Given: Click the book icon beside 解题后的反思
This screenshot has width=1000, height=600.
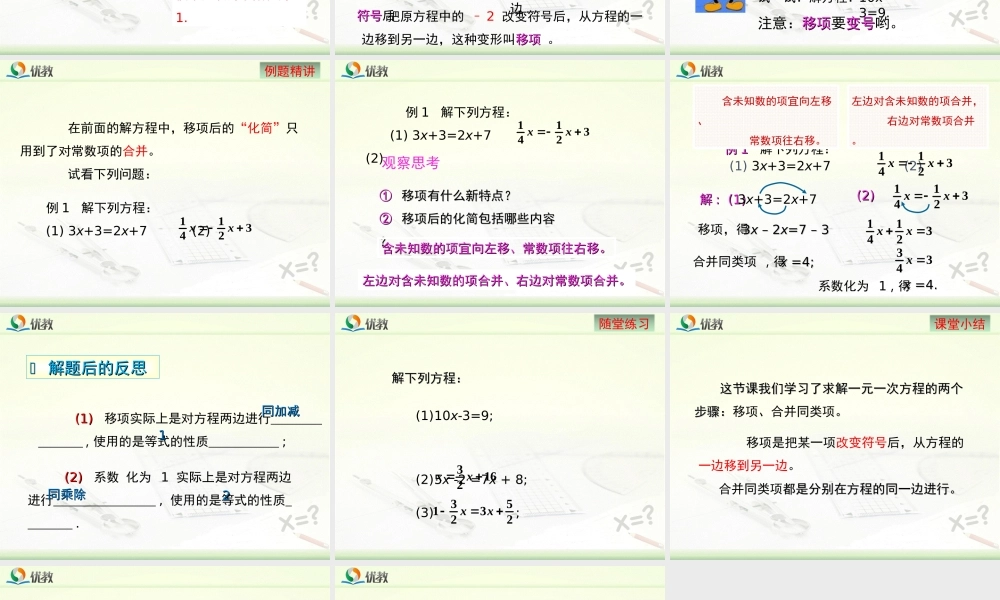Looking at the screenshot, I should coord(31,367).
